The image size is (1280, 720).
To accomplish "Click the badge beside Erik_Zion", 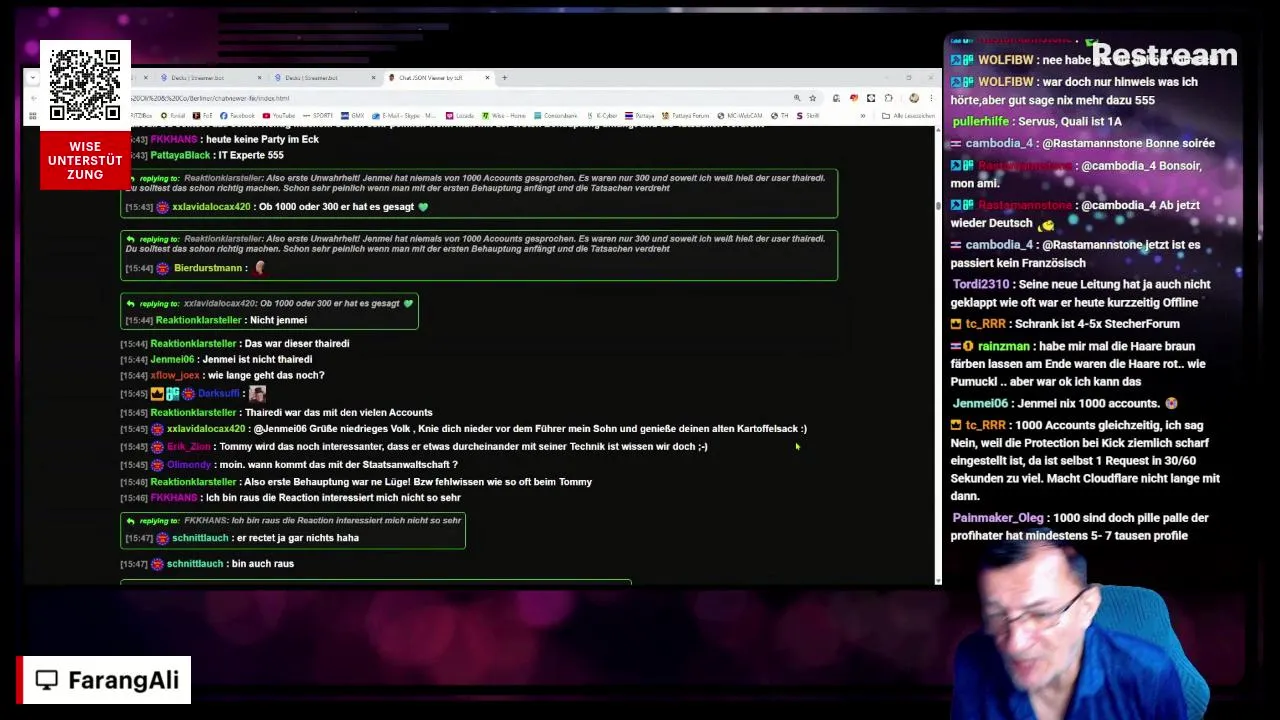I will [157, 447].
